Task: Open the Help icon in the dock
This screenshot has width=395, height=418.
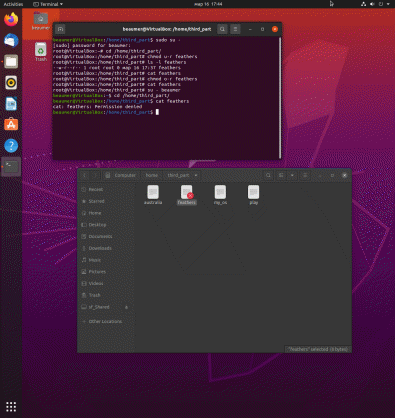Action: pos(11,146)
